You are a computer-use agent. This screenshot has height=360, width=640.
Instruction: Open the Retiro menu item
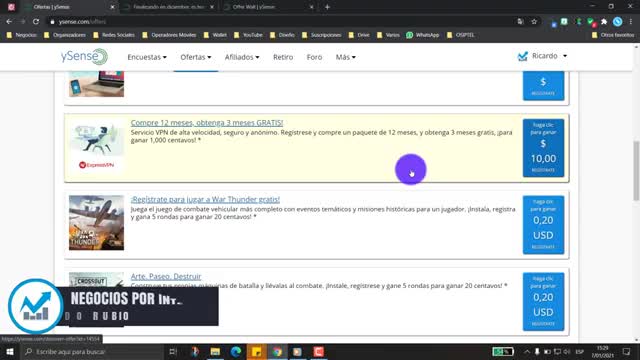[x=283, y=57]
